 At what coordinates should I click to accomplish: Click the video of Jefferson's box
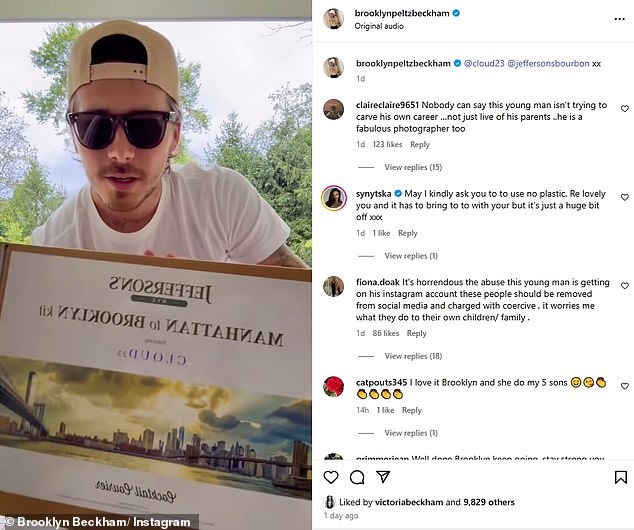tap(156, 265)
